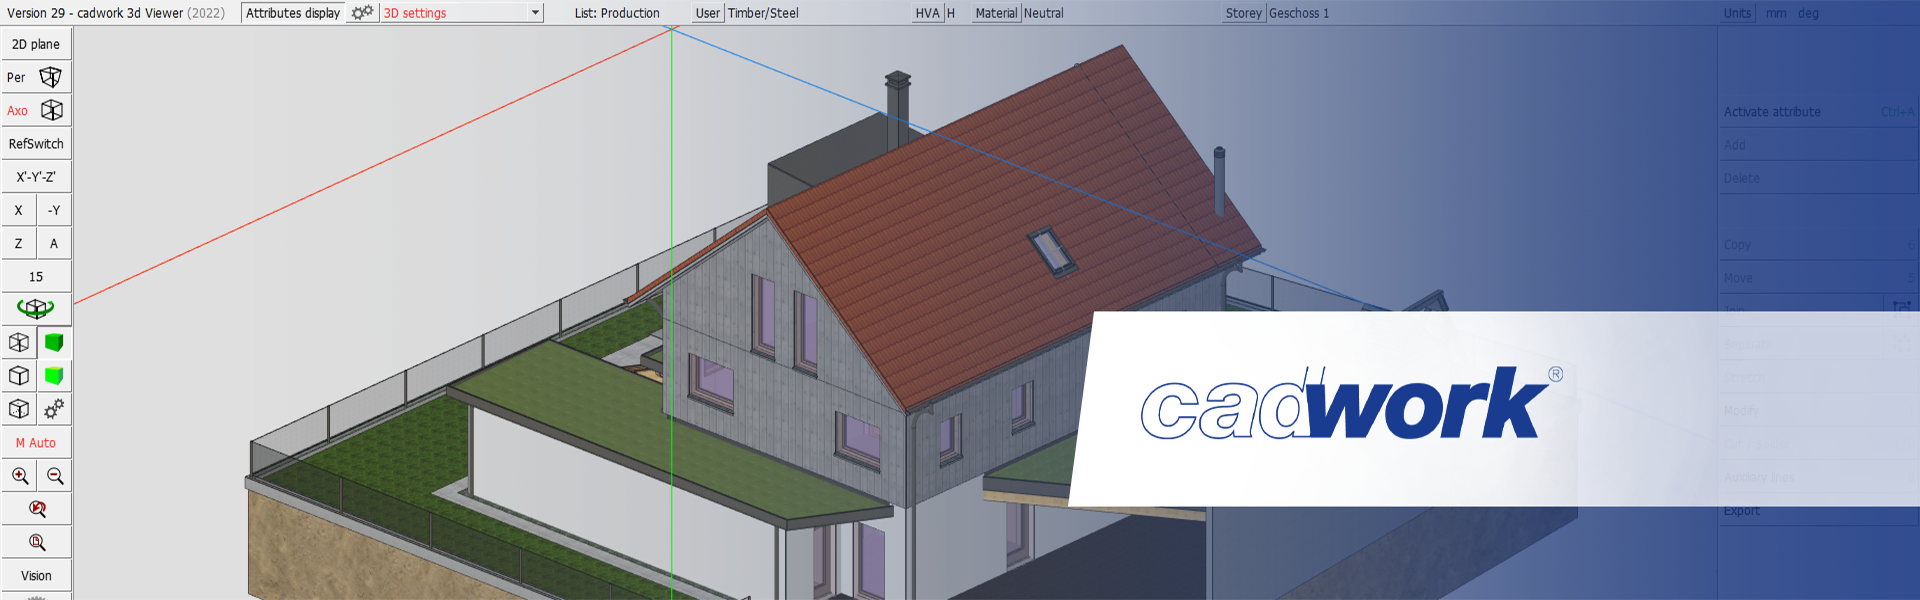Open the Storey selector button
Viewport: 1920px width, 600px height.
click(1243, 13)
